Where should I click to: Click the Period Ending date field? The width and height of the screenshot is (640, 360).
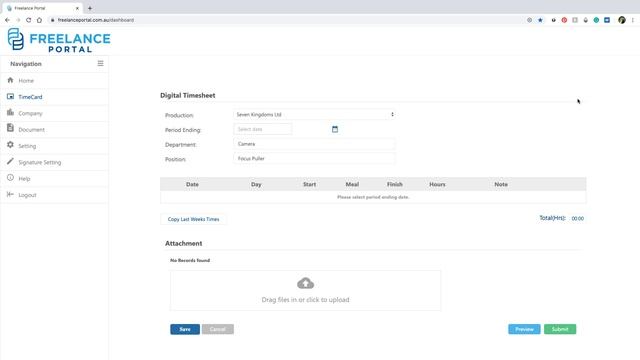pyautogui.click(x=263, y=129)
